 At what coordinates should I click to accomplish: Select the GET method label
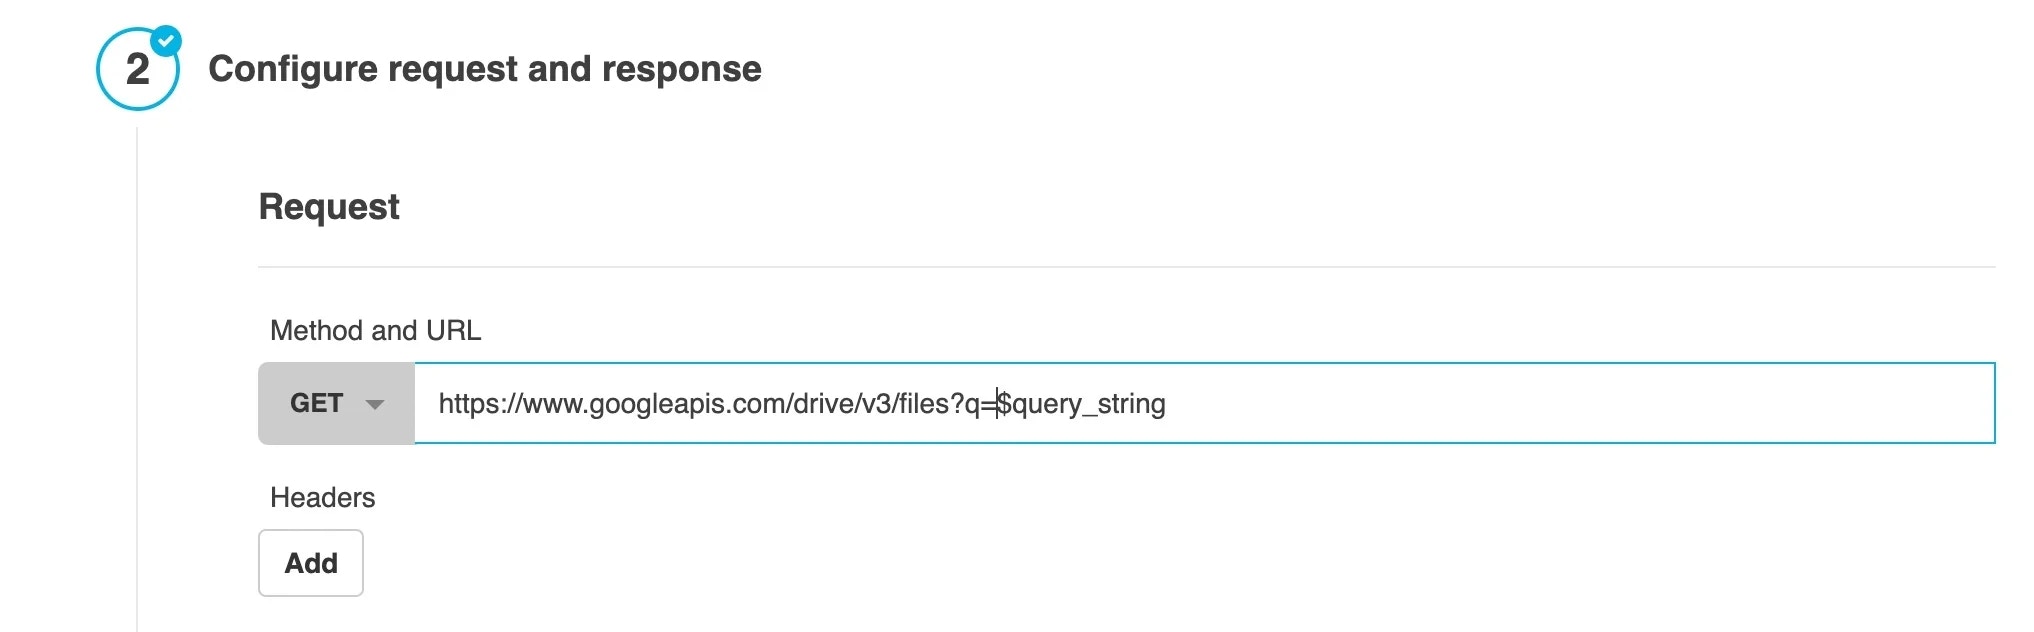pyautogui.click(x=318, y=403)
